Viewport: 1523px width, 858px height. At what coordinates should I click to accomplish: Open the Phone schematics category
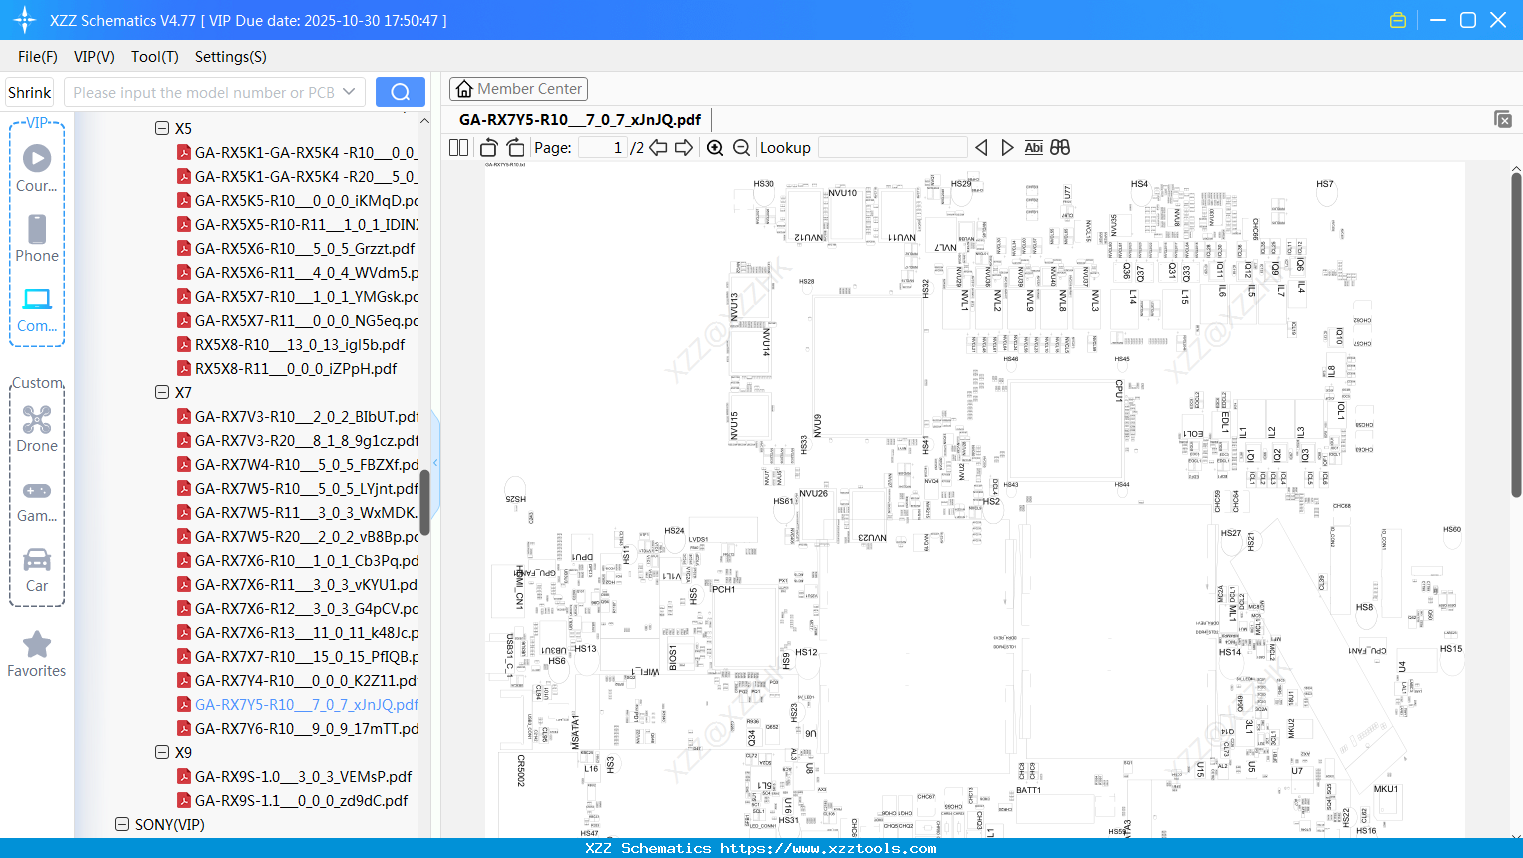[x=37, y=239]
